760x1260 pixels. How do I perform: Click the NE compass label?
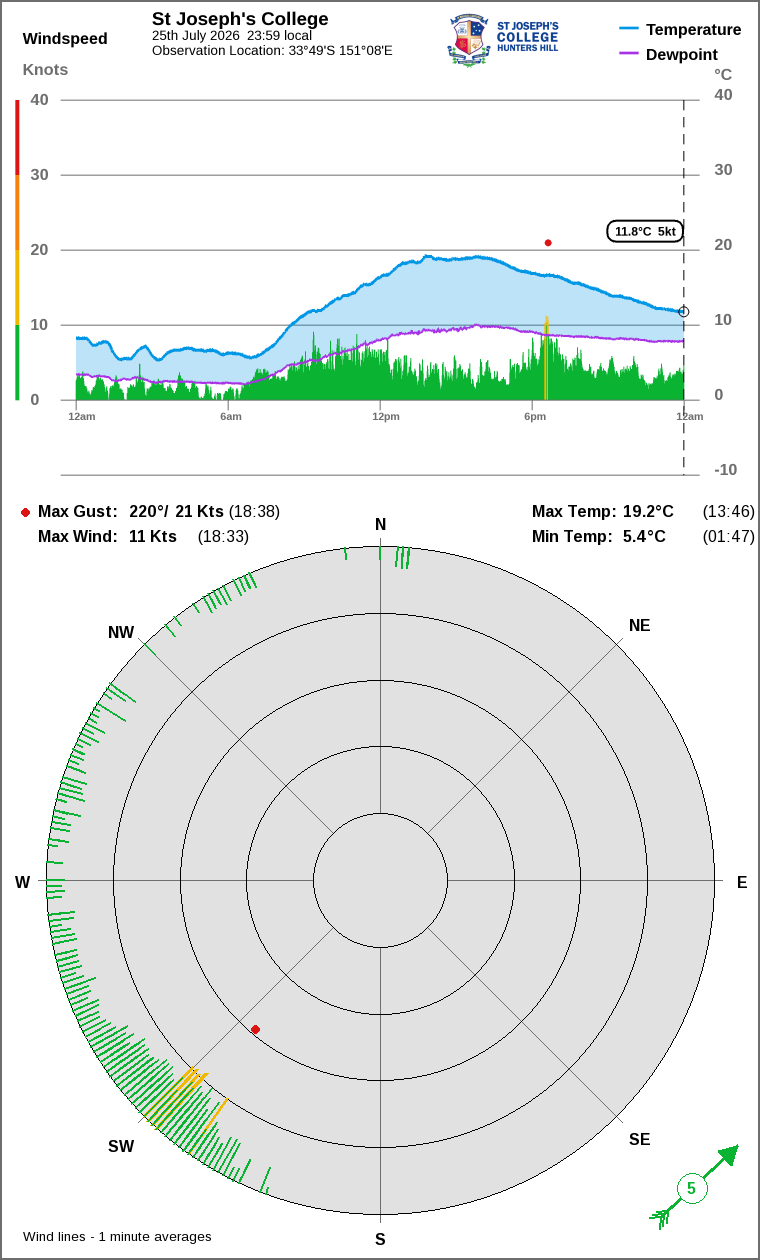[639, 626]
